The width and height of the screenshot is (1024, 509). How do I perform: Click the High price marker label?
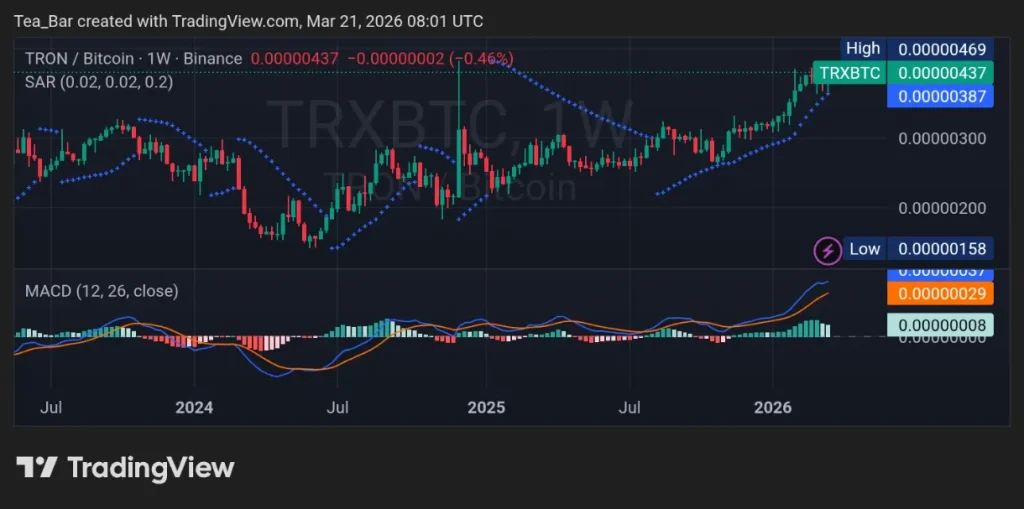862,48
